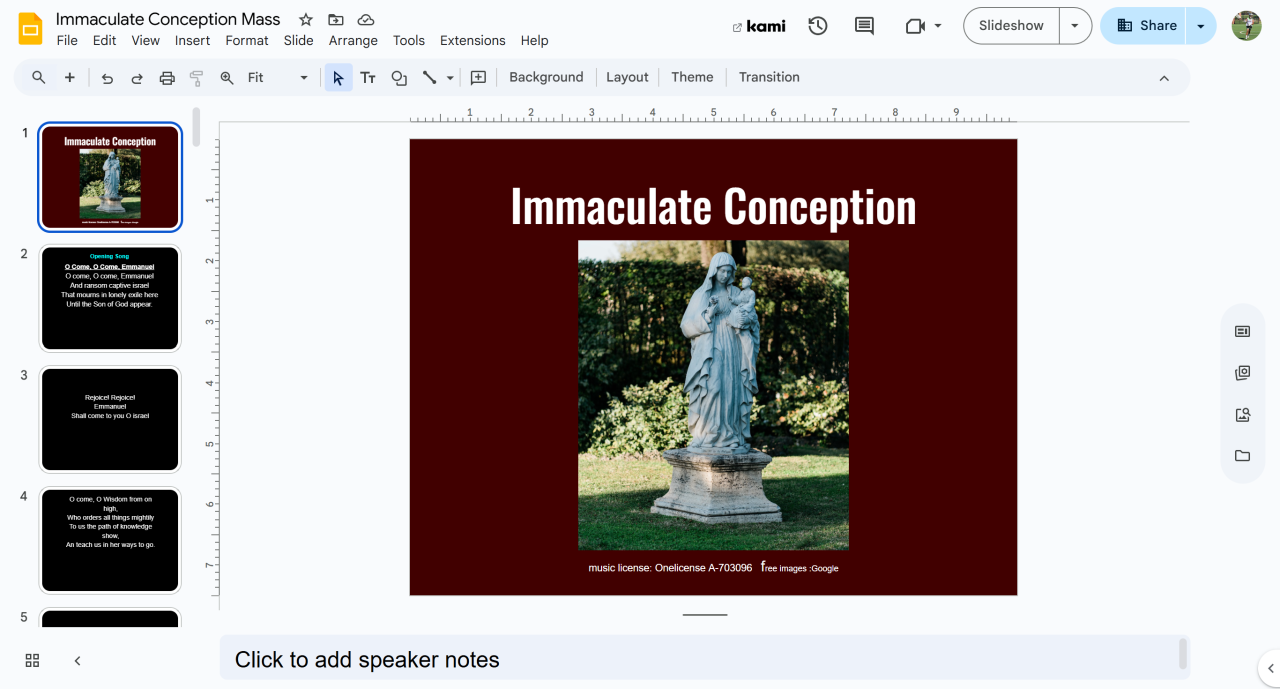This screenshot has width=1280, height=689.
Task: Click the Transition button
Action: pos(769,77)
